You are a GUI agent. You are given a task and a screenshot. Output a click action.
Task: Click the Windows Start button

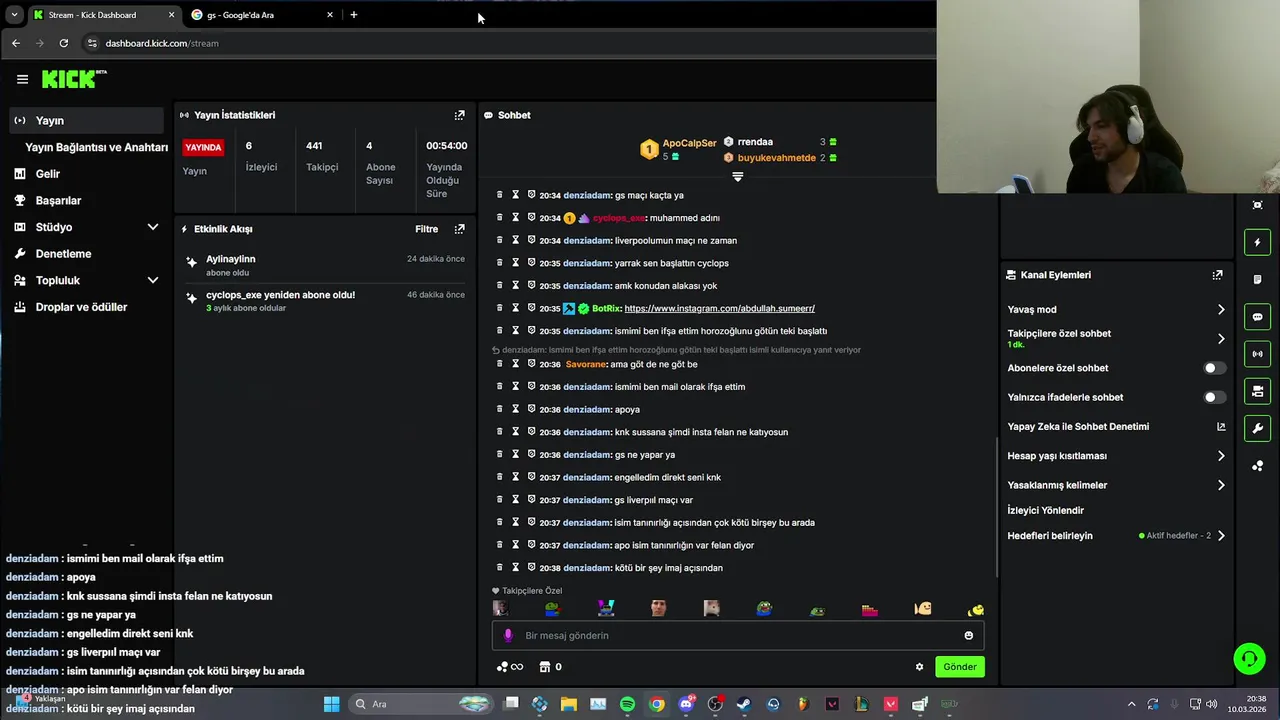point(331,704)
